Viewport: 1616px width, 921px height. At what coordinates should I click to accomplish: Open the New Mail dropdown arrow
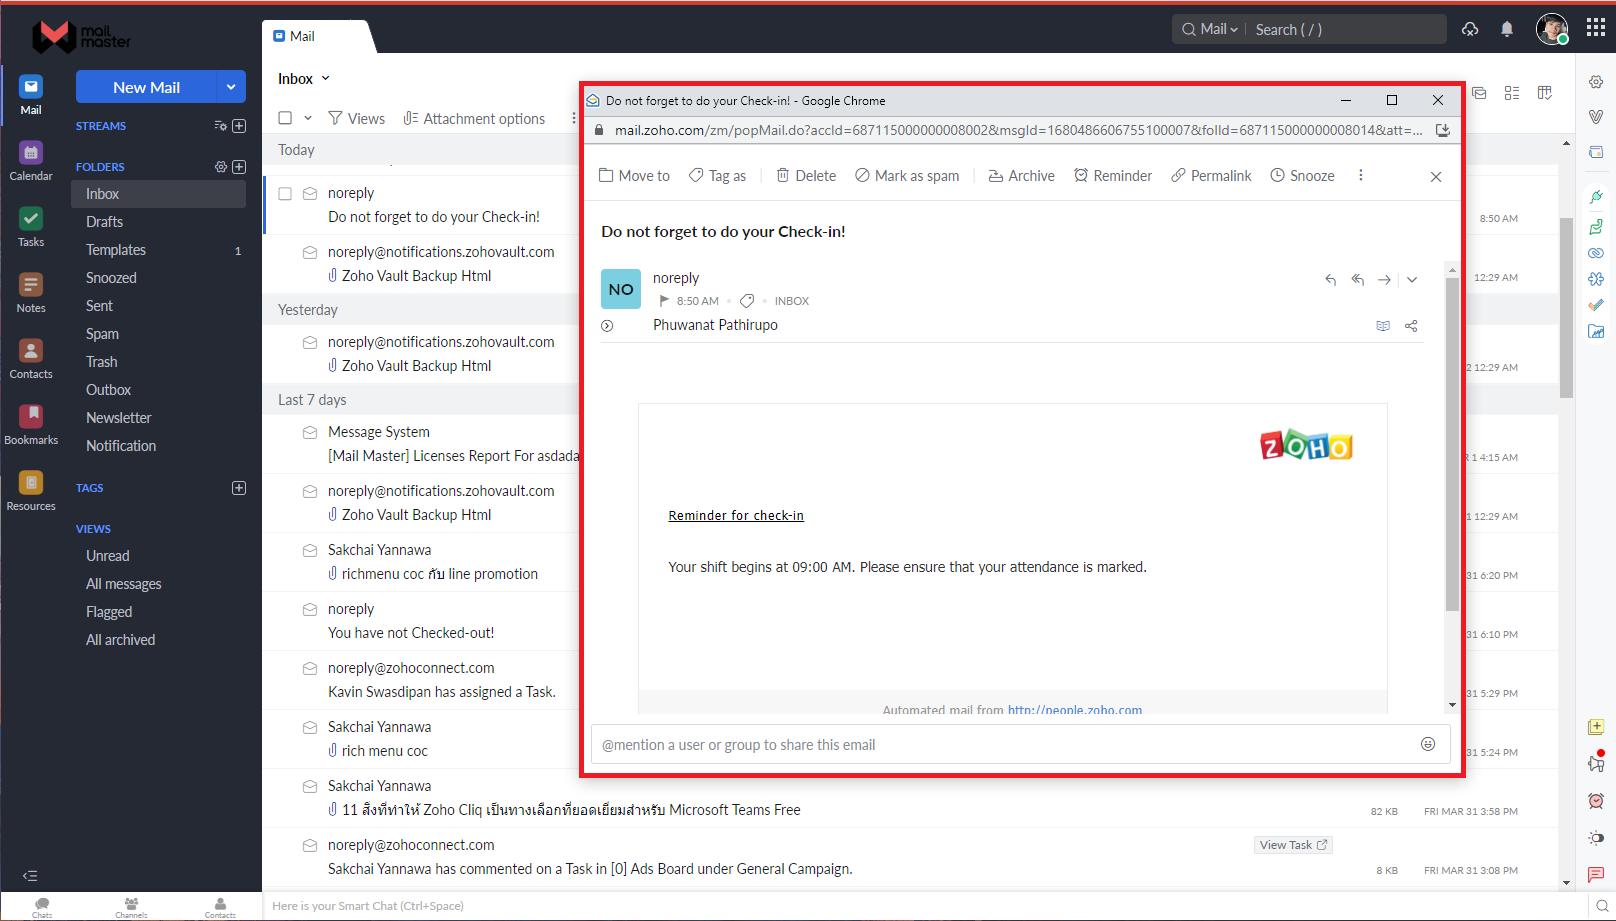pos(232,87)
